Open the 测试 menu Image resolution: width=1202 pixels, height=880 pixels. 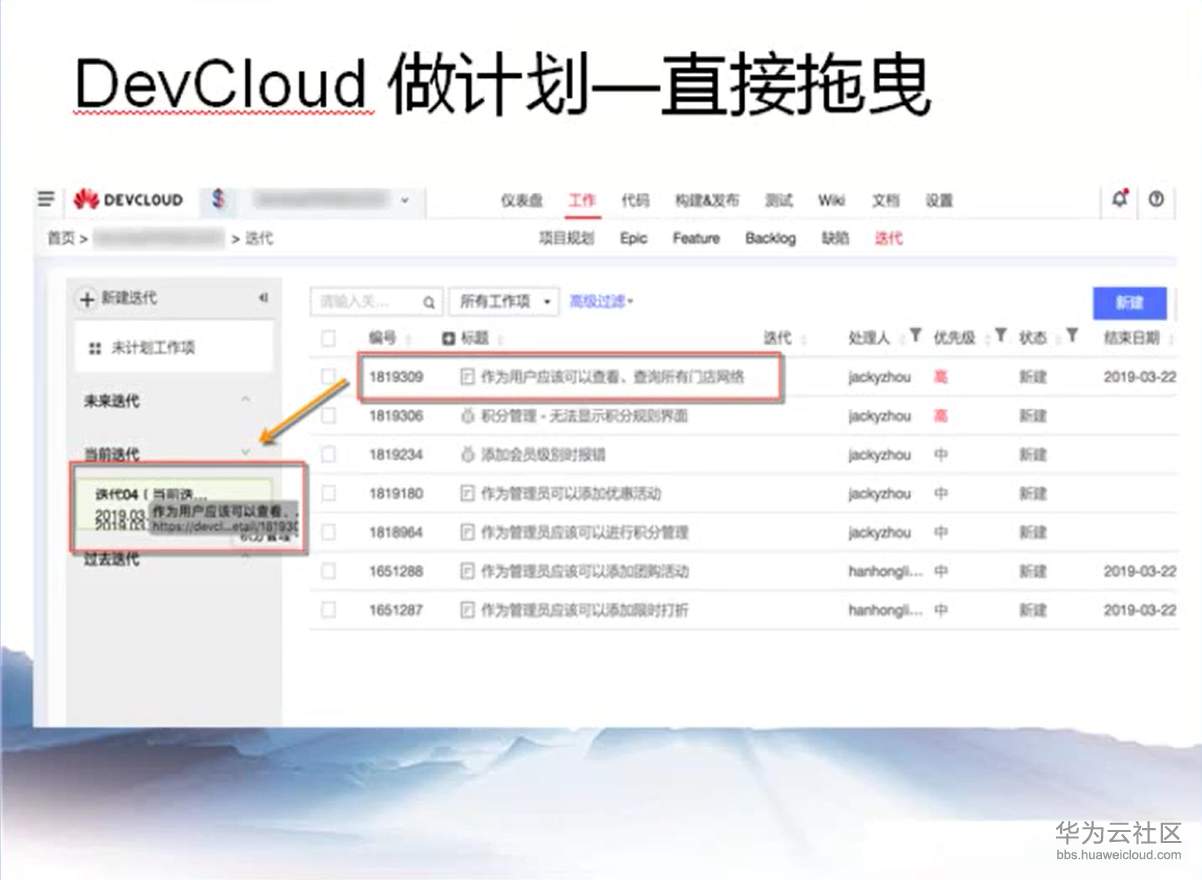779,200
